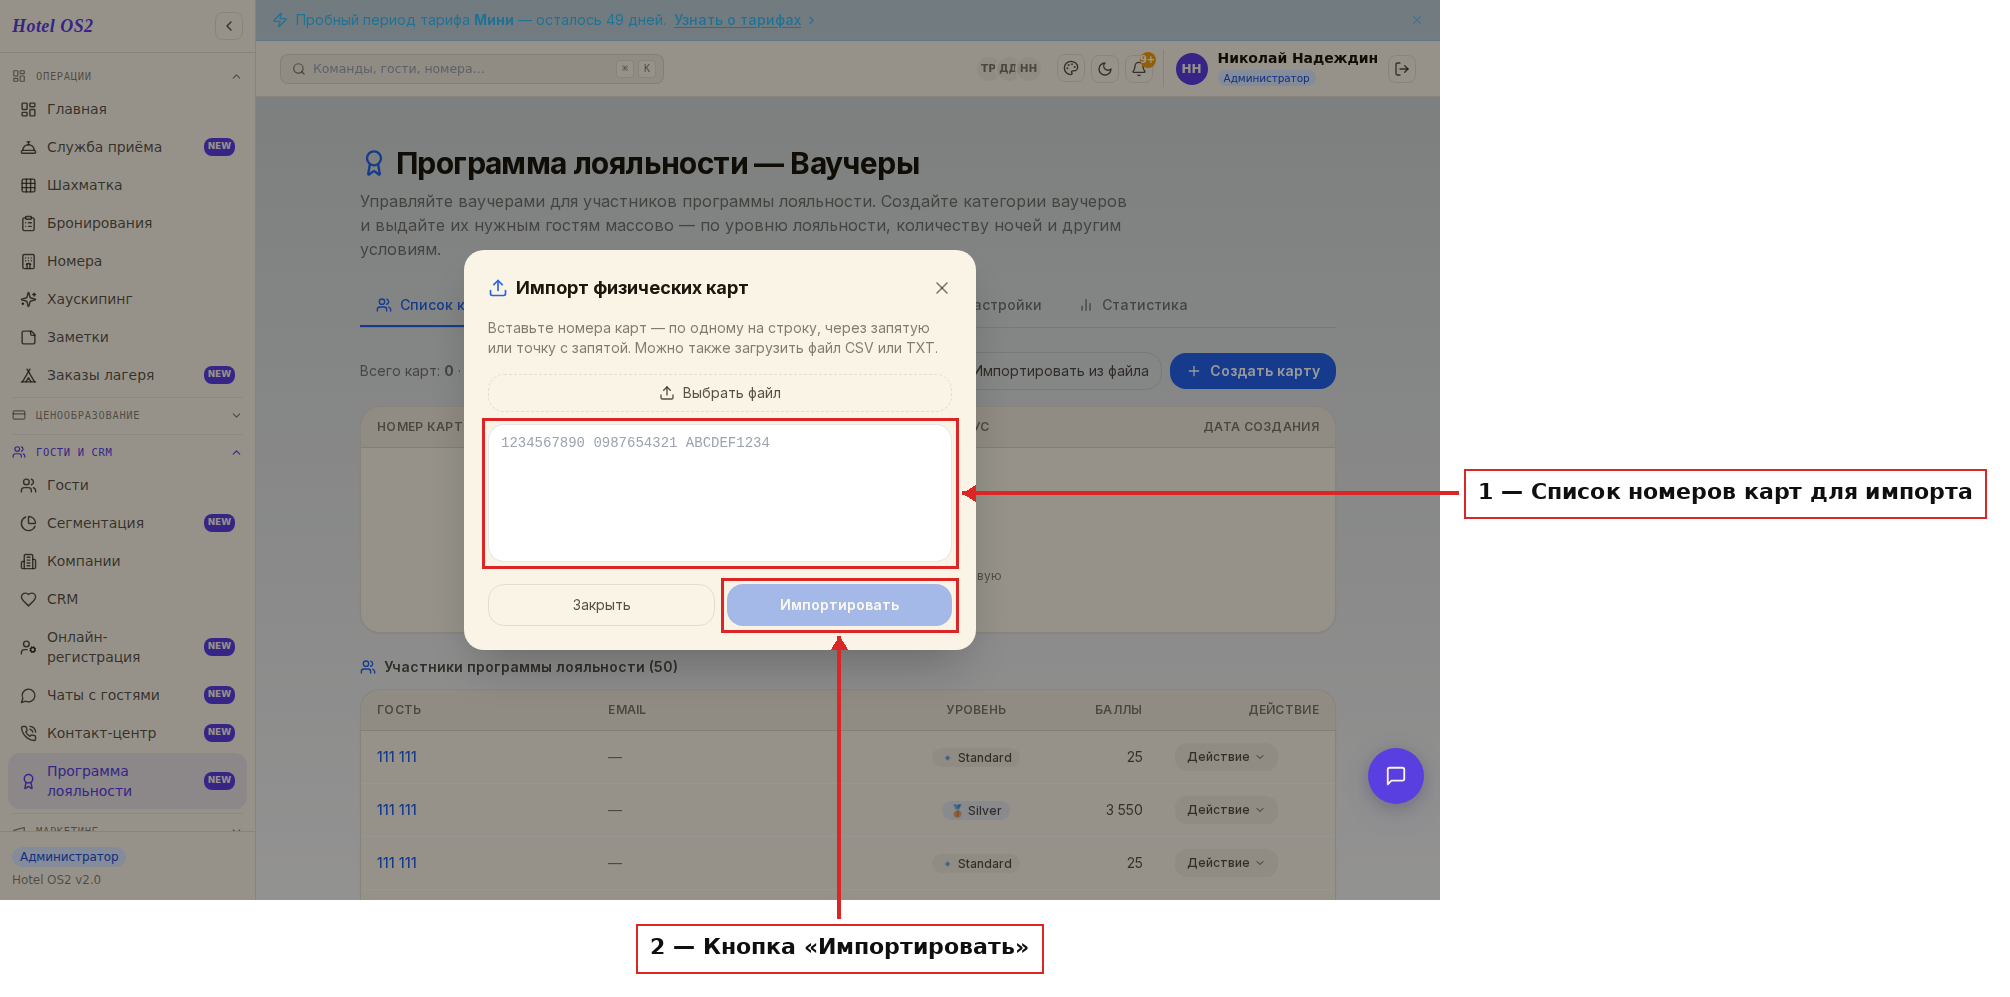Open the theme palette icon in header
Viewport: 2010px width, 997px height.
(x=1071, y=69)
